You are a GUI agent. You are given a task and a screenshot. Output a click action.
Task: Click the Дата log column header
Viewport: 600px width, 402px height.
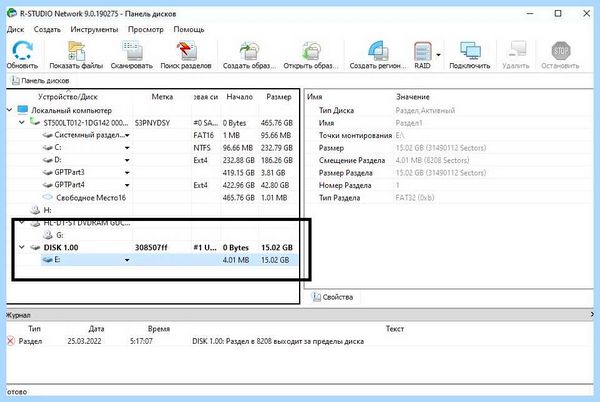click(96, 329)
